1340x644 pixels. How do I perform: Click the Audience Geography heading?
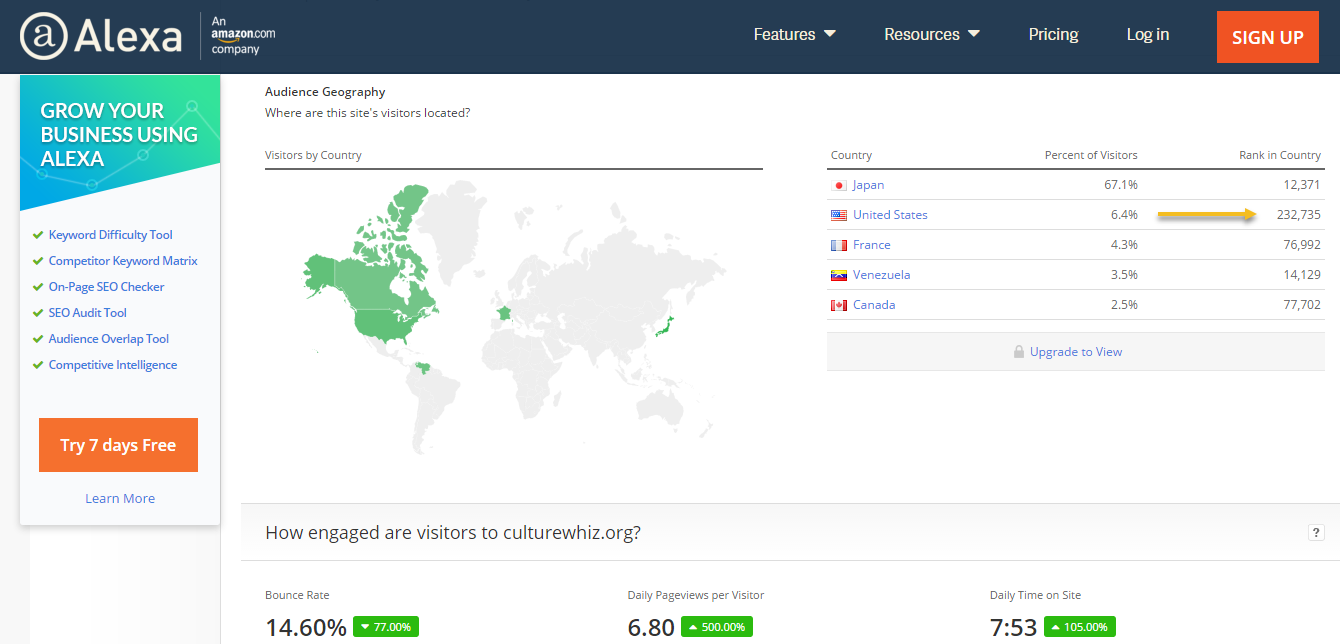(x=325, y=92)
